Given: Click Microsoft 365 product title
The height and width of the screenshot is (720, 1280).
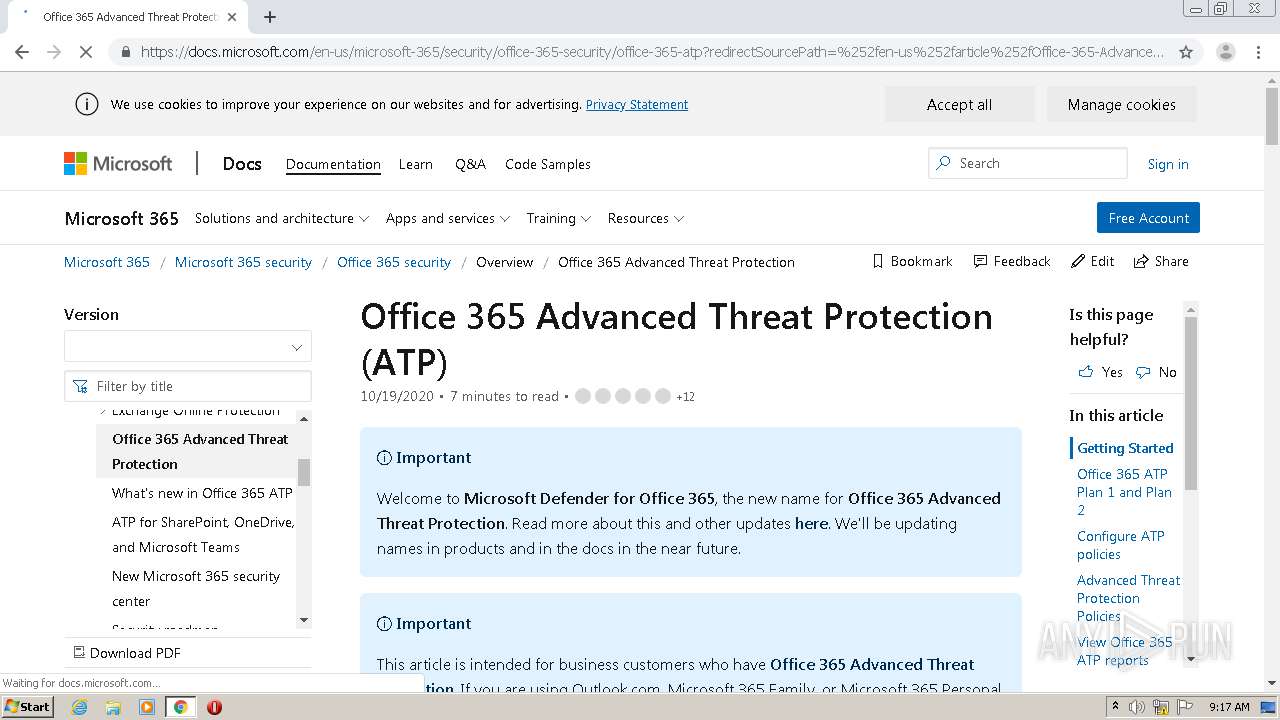Looking at the screenshot, I should pos(122,218).
